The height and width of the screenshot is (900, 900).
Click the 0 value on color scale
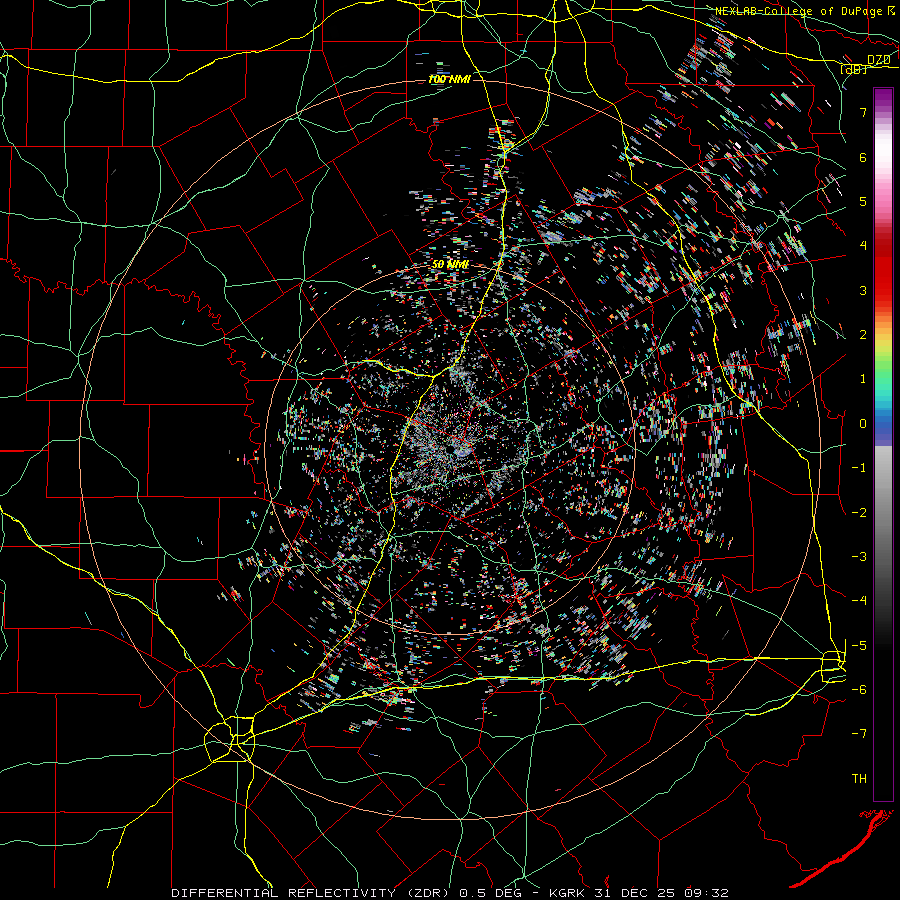pos(863,424)
